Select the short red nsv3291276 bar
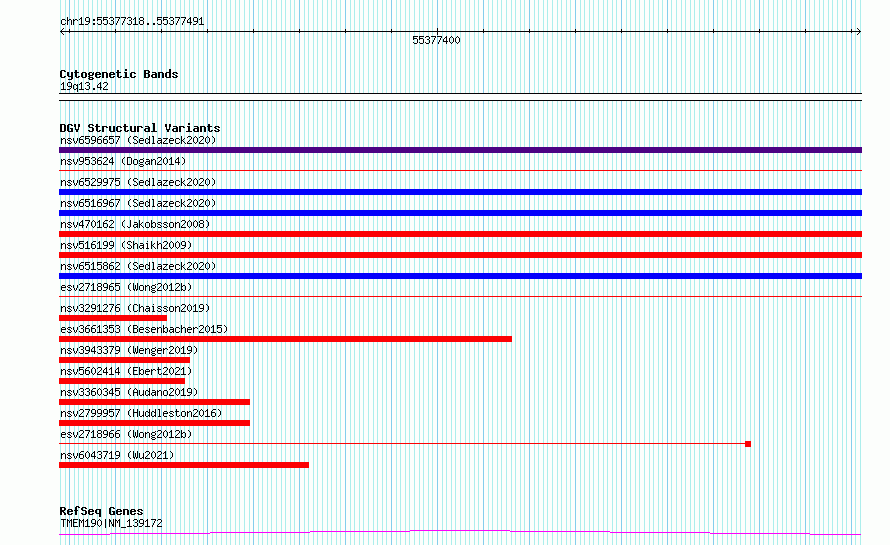Image resolution: width=890 pixels, height=545 pixels. click(x=113, y=318)
